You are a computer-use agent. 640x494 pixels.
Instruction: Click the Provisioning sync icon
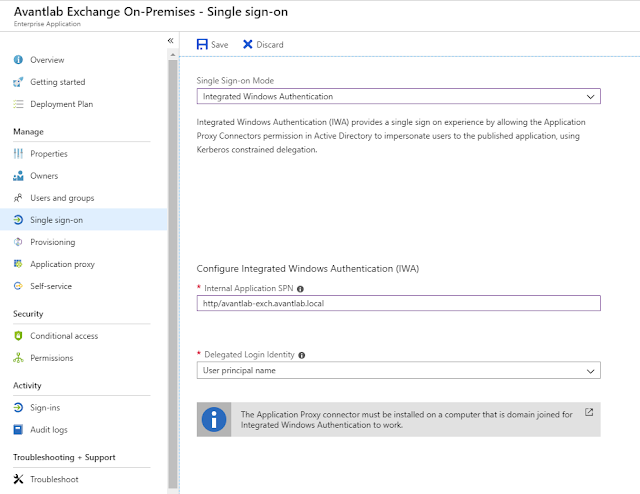pos(18,242)
